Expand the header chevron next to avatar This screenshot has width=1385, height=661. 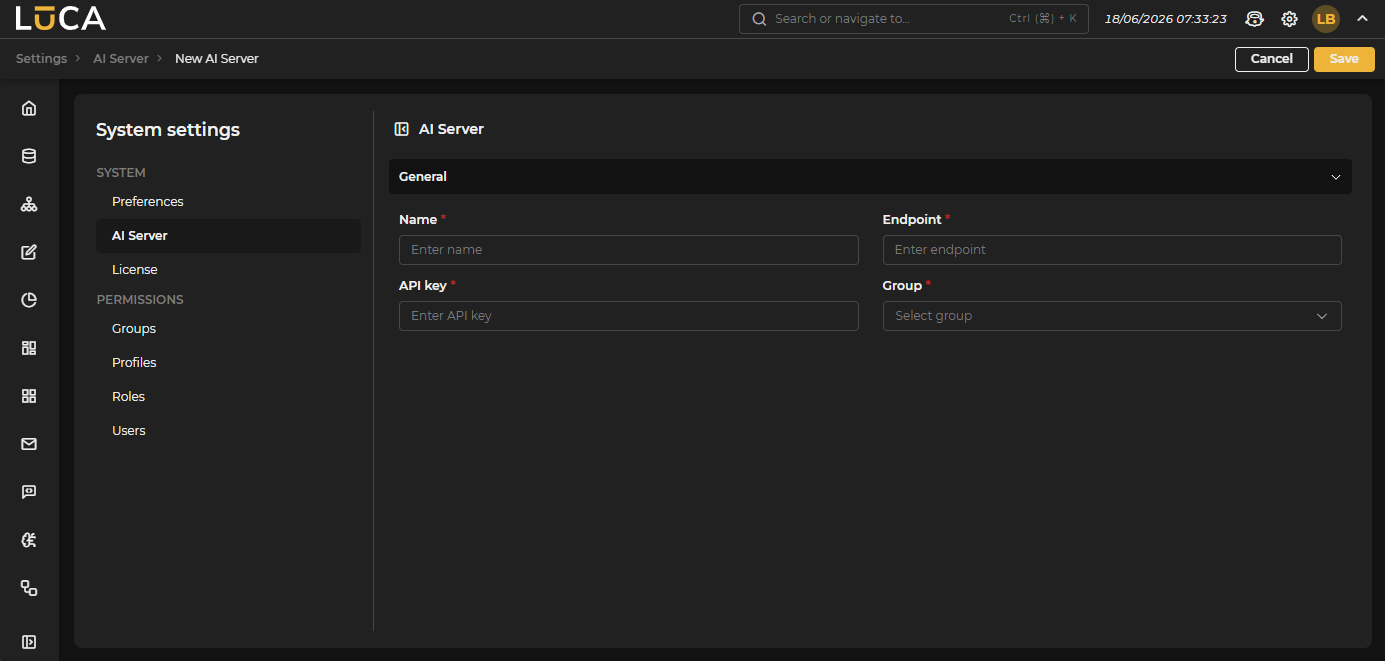(x=1362, y=19)
